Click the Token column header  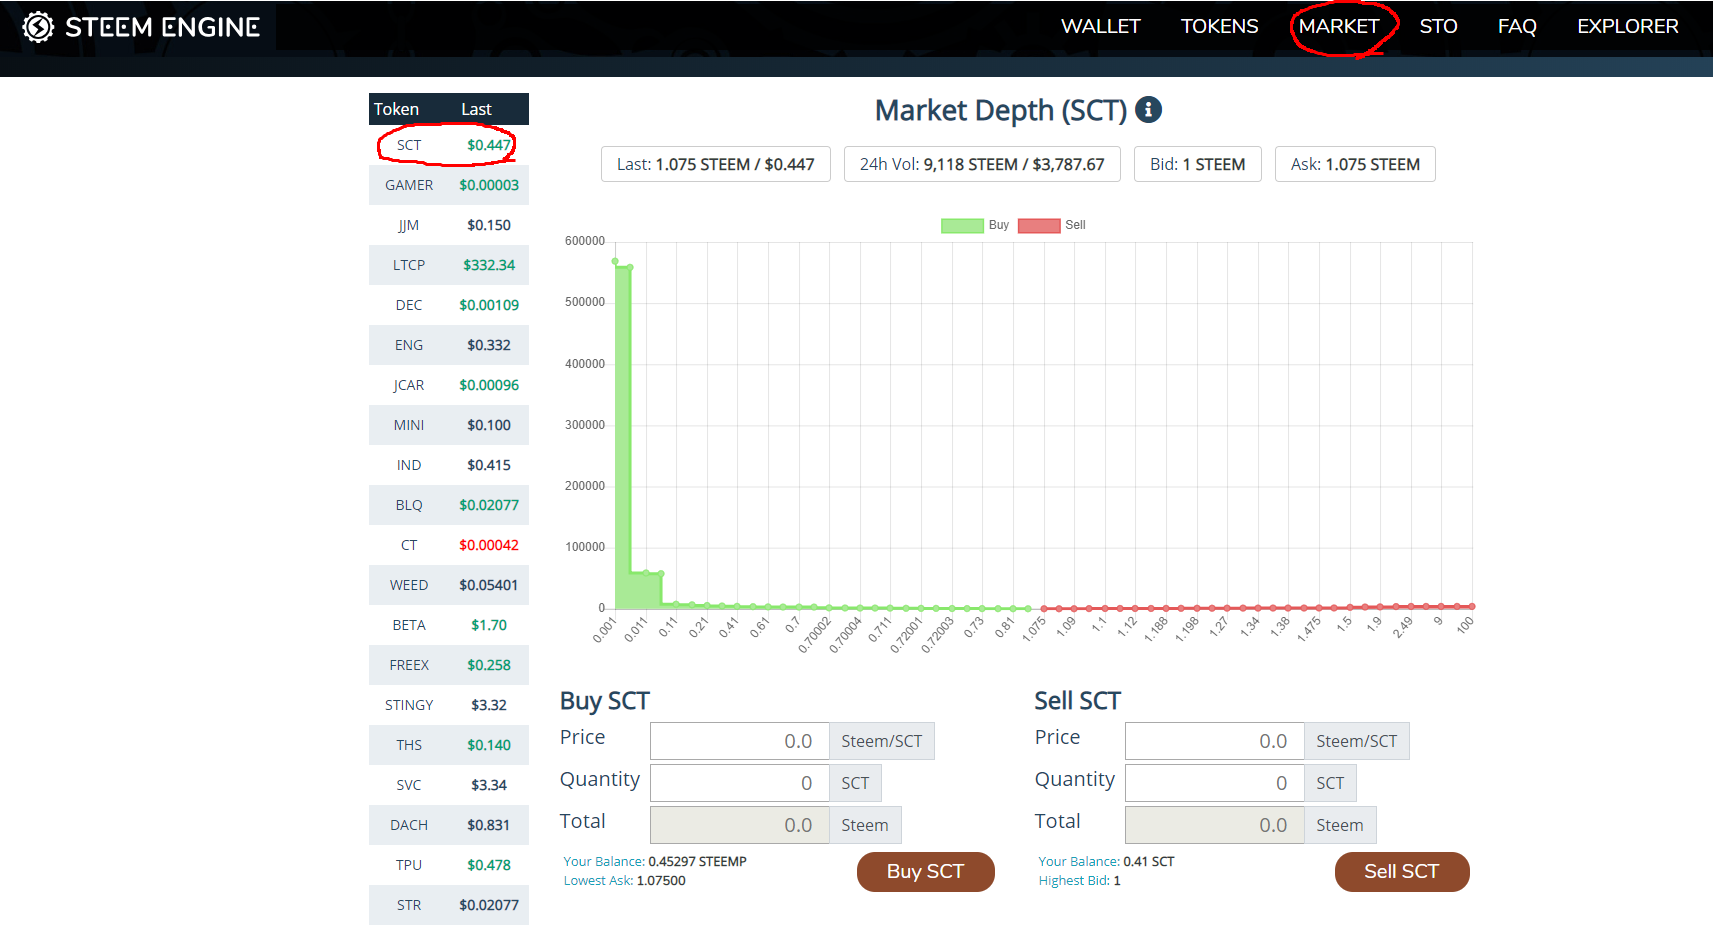click(x=396, y=109)
